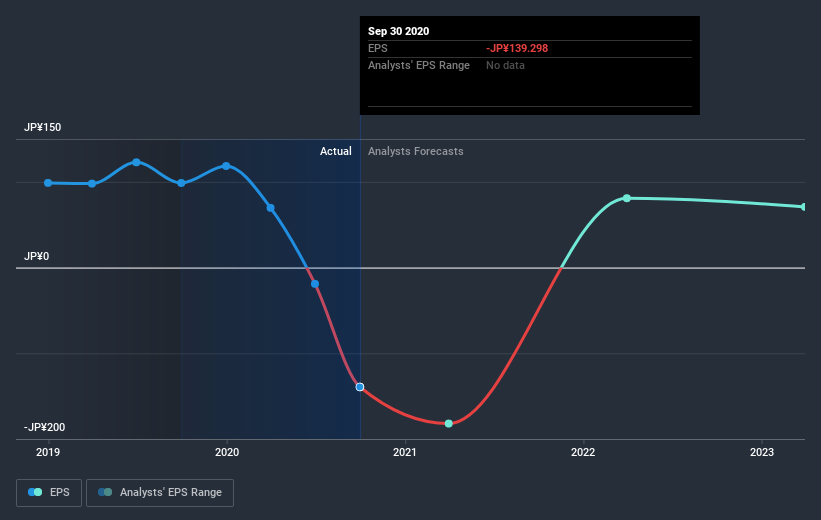Click the first EPS point at 2019
Screen dimensions: 821x520
pos(48,183)
